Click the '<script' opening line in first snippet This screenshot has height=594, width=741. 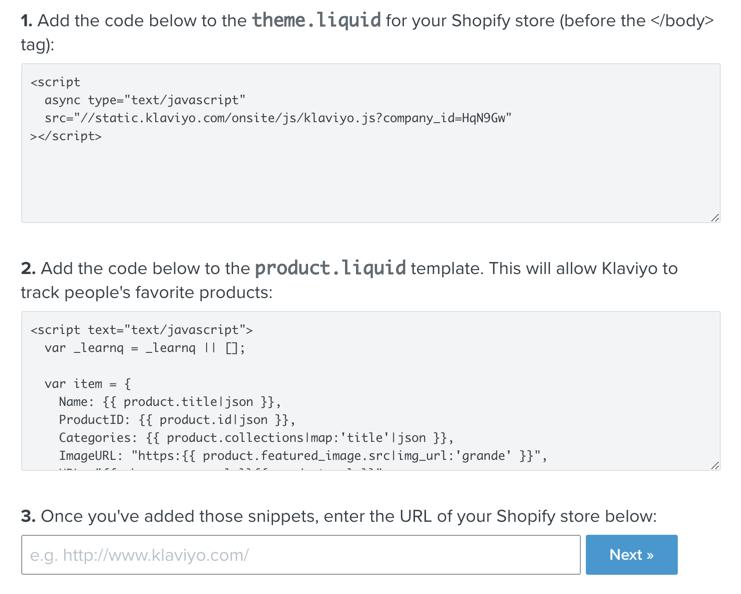coord(55,82)
